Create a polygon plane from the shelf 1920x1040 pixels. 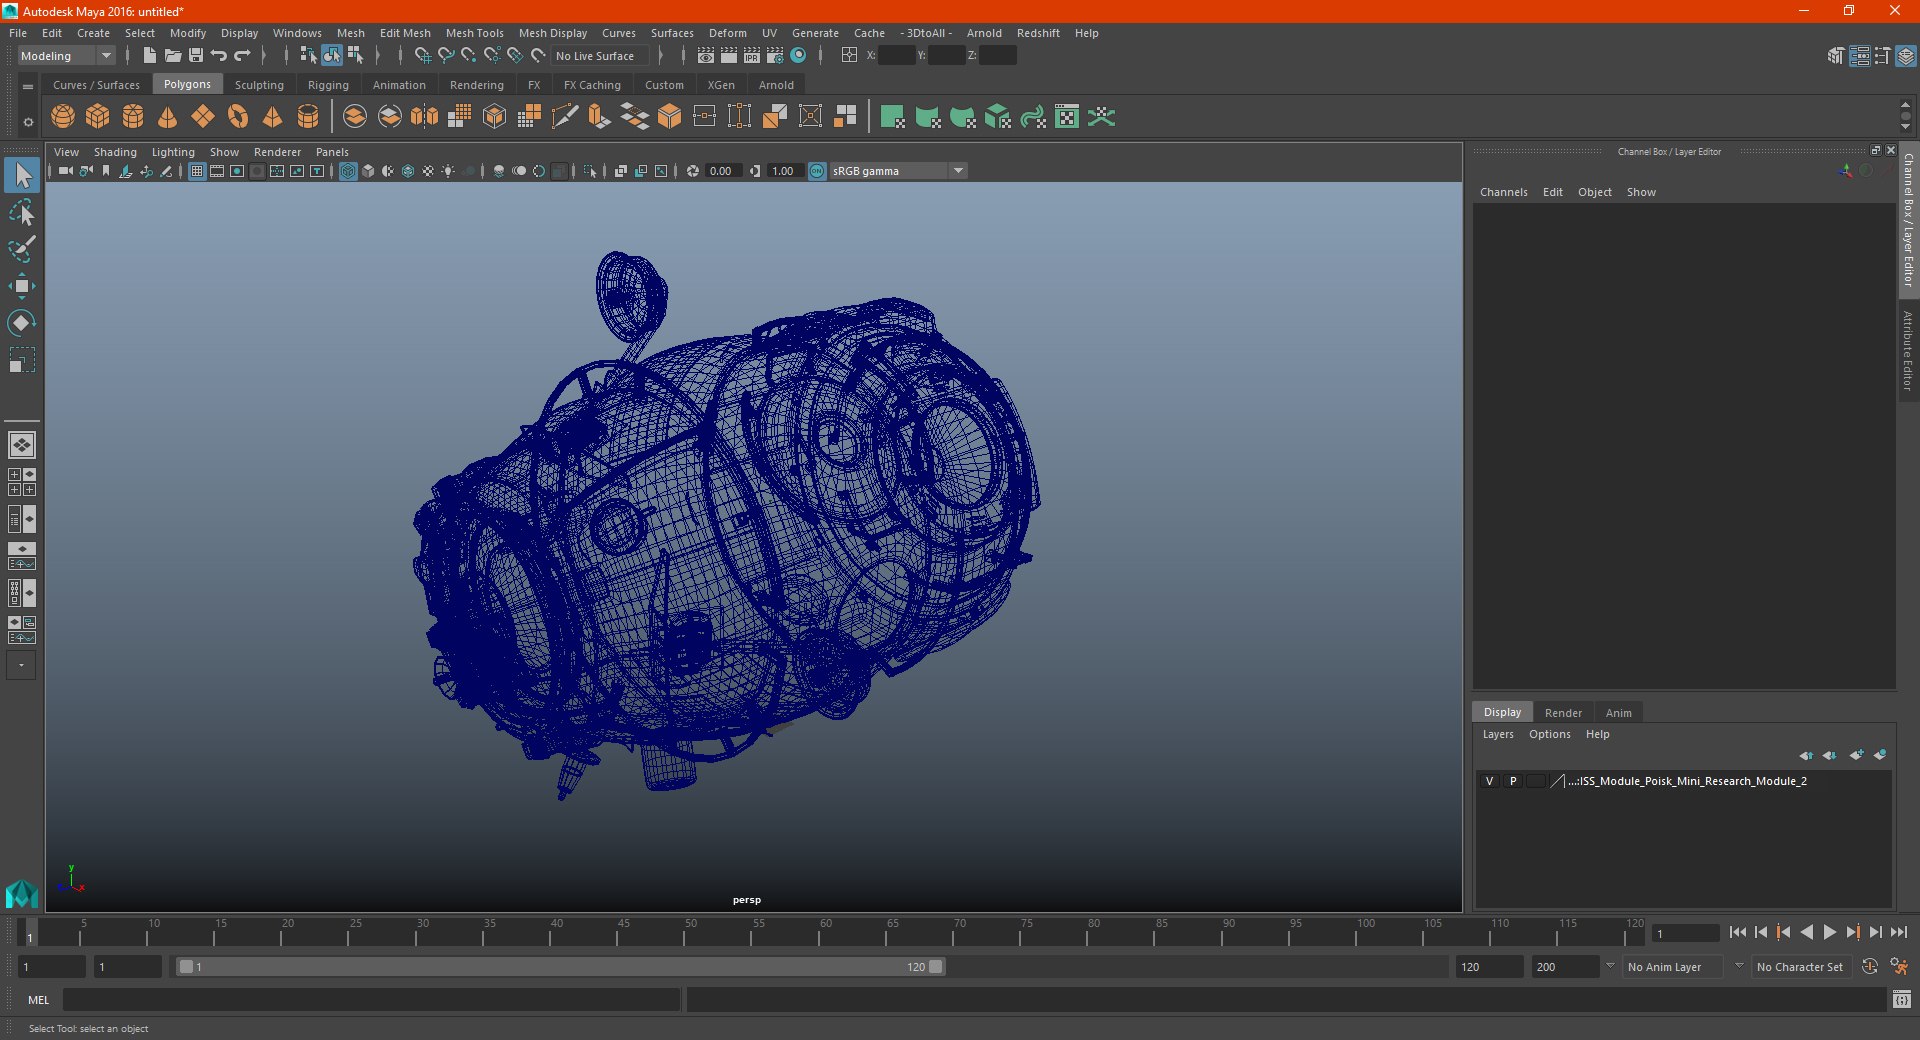(x=203, y=117)
